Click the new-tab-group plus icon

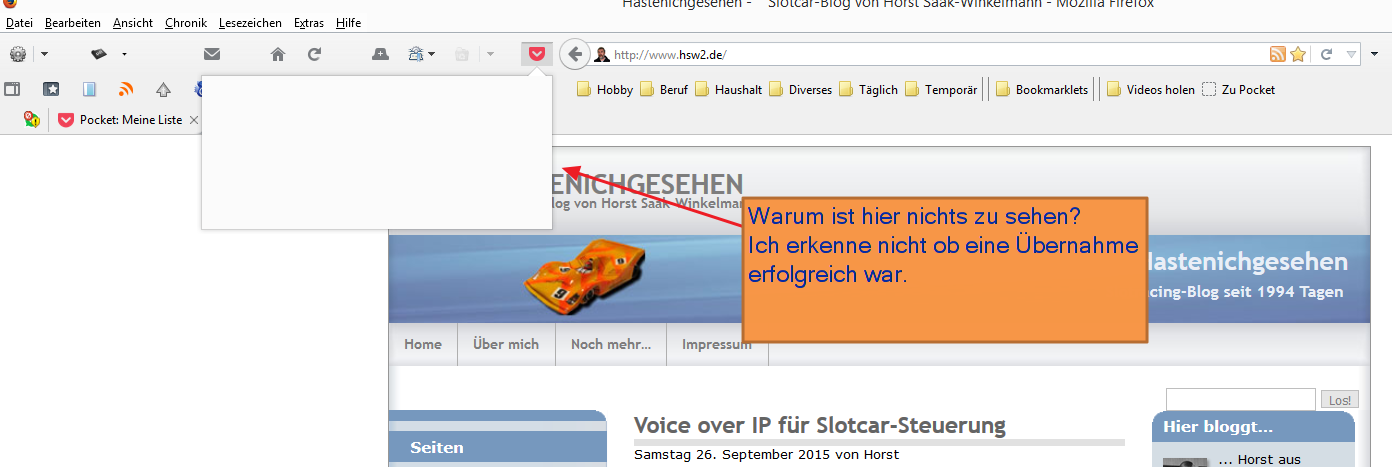pos(380,54)
